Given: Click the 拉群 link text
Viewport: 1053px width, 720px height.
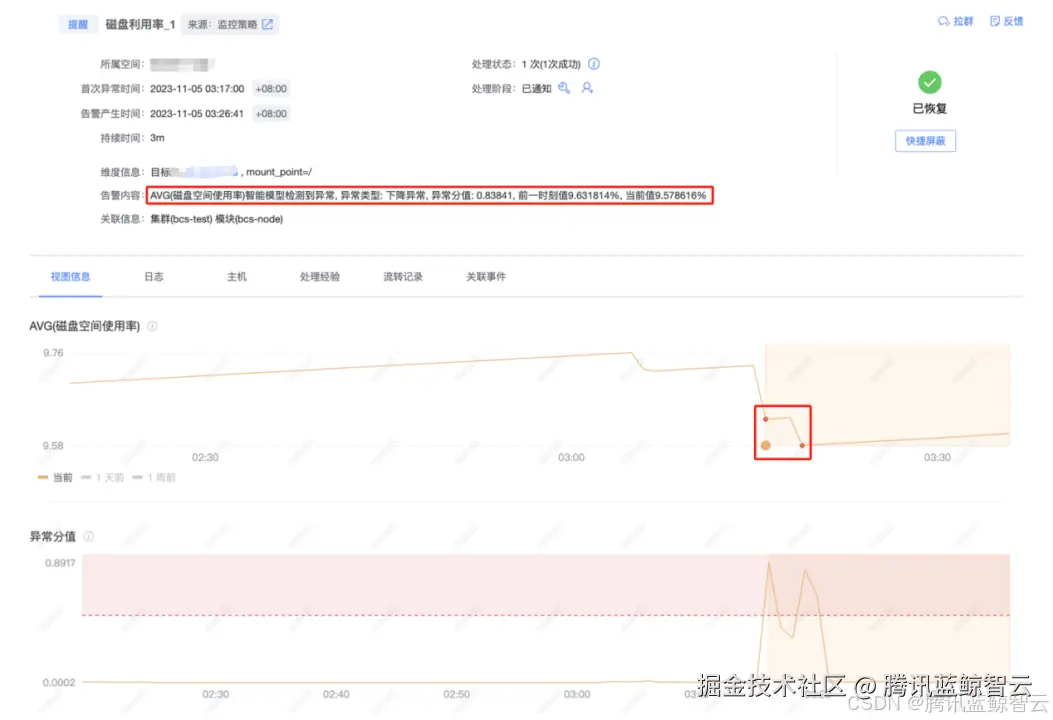Looking at the screenshot, I should 963,21.
